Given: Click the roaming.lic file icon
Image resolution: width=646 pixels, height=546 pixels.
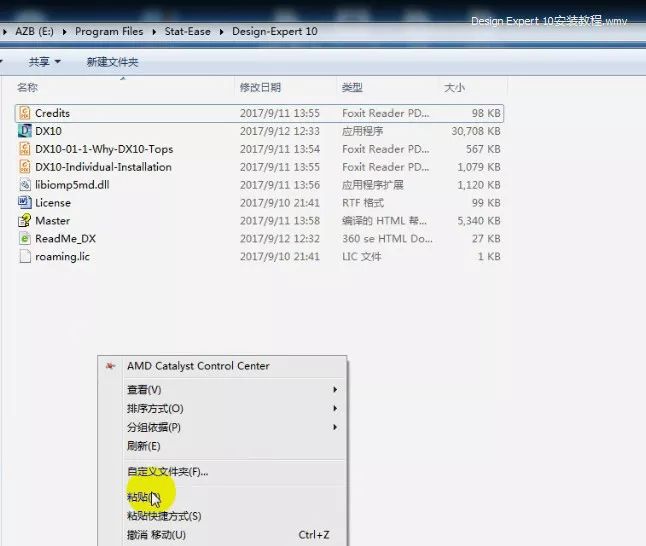Looking at the screenshot, I should pyautogui.click(x=25, y=256).
